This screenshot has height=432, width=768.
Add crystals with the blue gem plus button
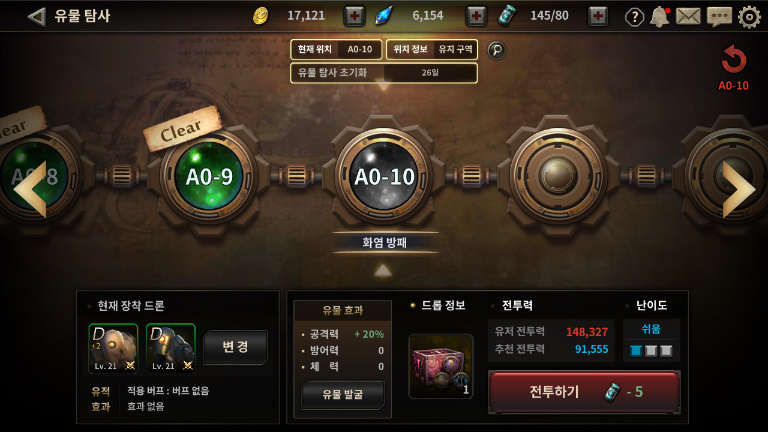coord(476,16)
